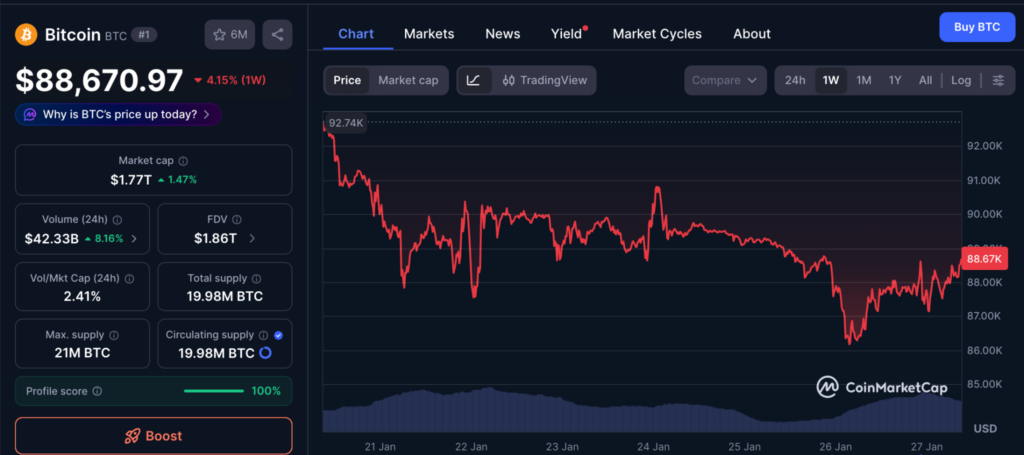Open the Compare dropdown
The width and height of the screenshot is (1024, 455).
coord(726,80)
